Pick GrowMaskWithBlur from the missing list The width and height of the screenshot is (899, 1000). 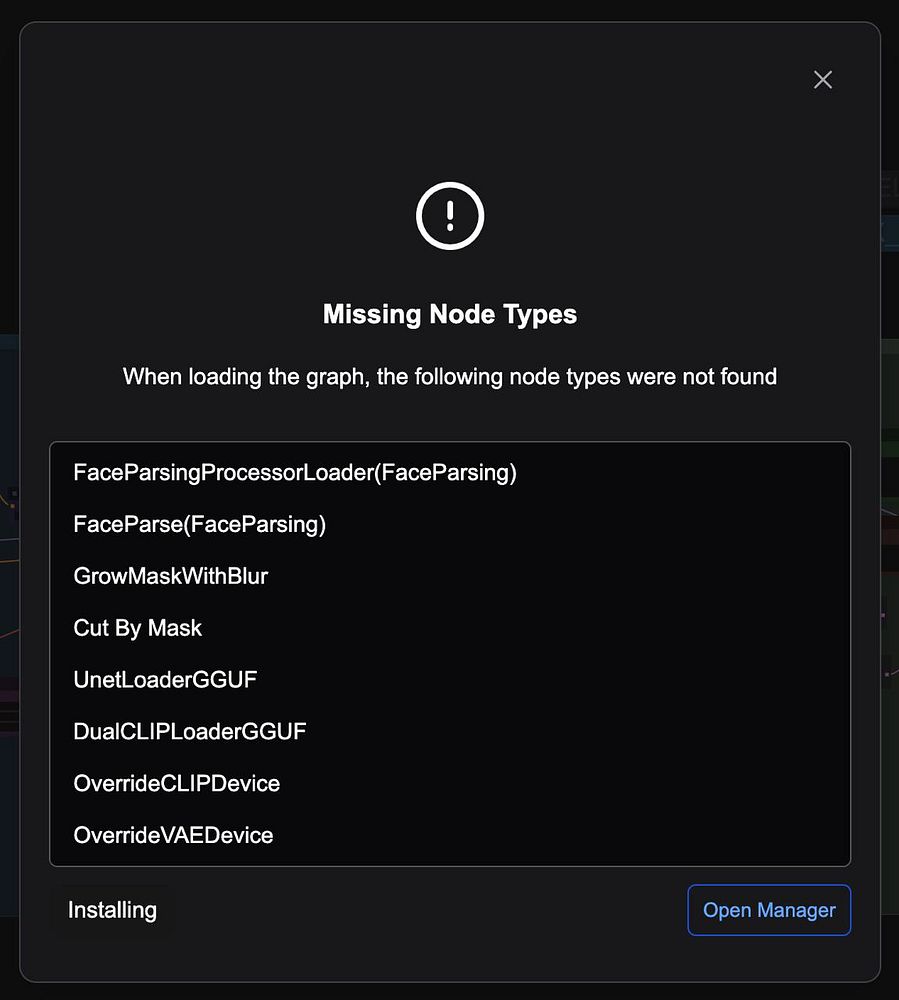[171, 576]
